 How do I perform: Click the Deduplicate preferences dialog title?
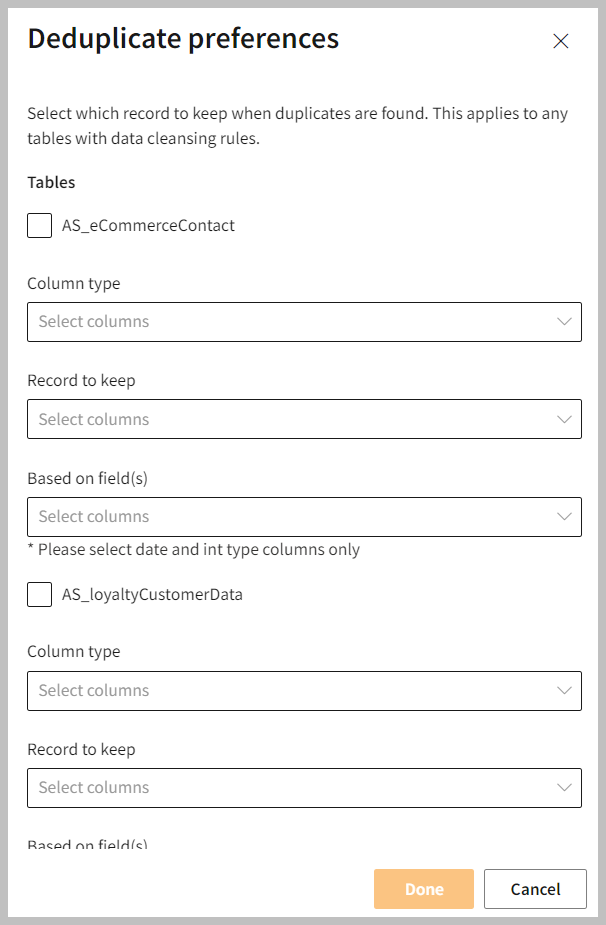tap(183, 39)
